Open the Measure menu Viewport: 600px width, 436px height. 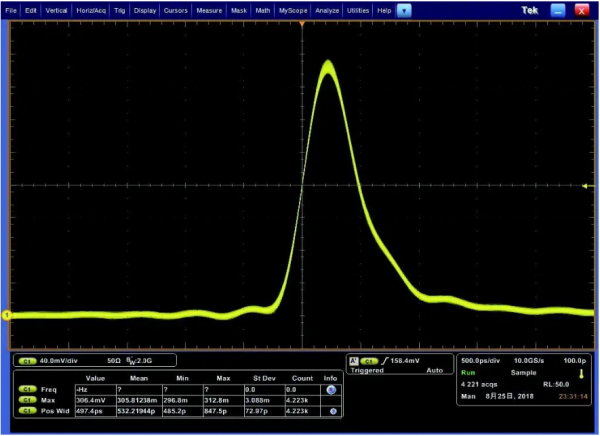pos(207,9)
